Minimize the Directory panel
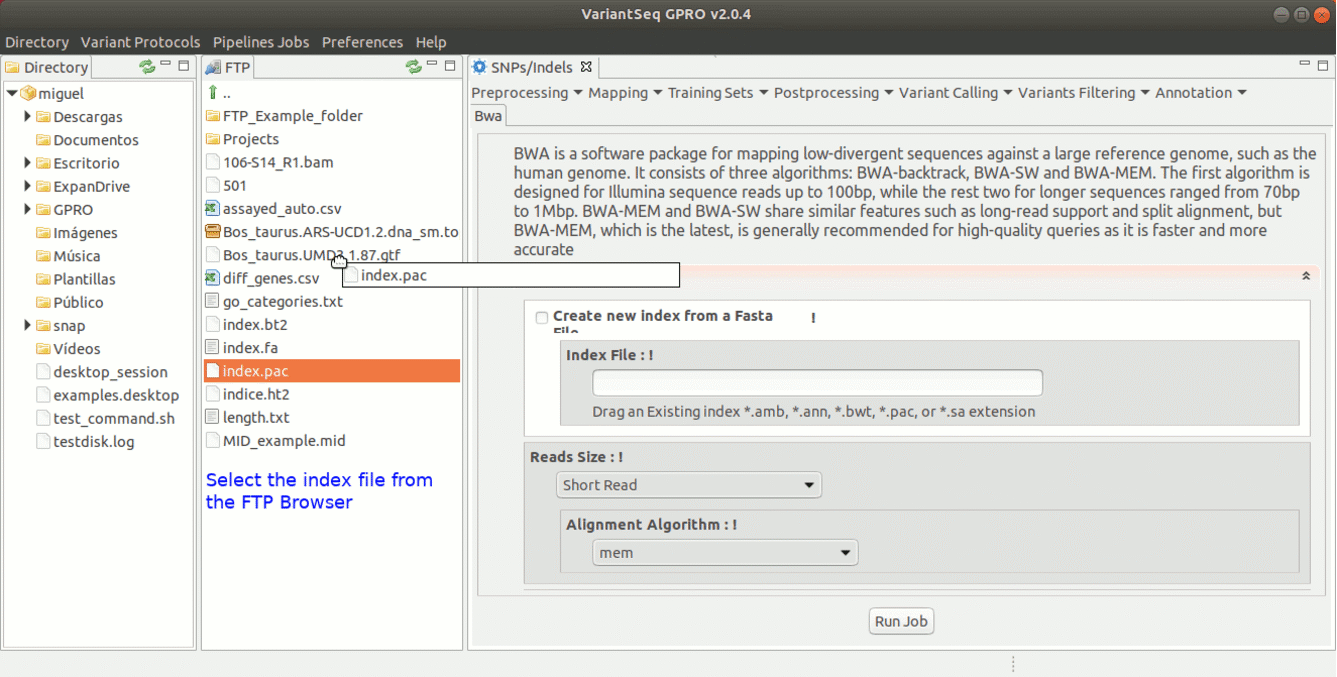The height and width of the screenshot is (677, 1337). coord(166,66)
